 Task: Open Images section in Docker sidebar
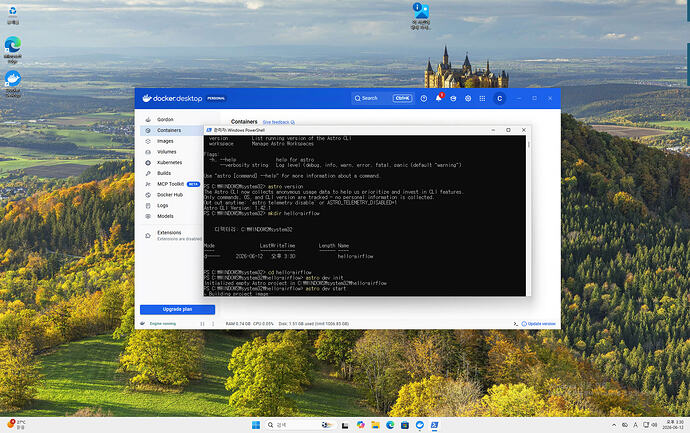tap(165, 141)
